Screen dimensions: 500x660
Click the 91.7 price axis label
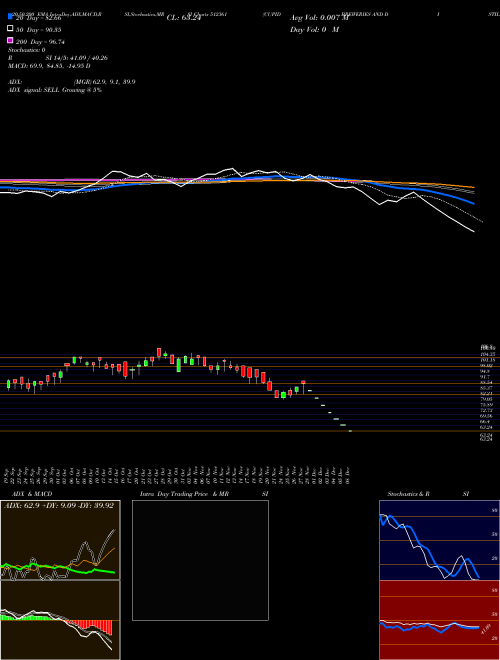[x=485, y=377]
